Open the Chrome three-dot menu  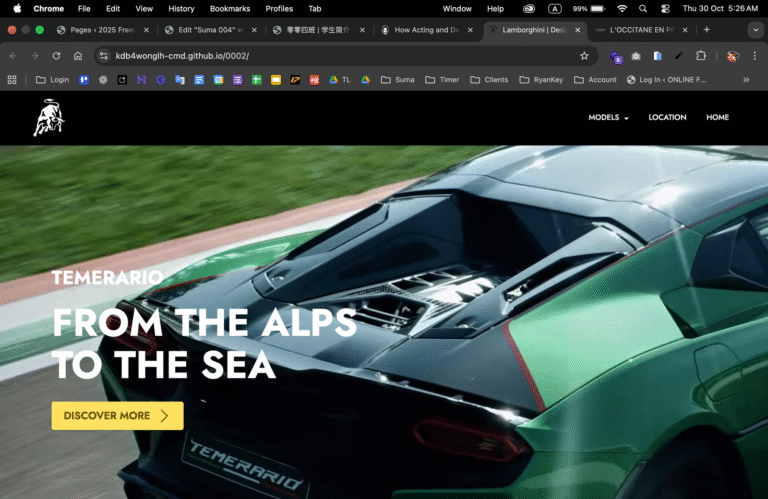(755, 56)
